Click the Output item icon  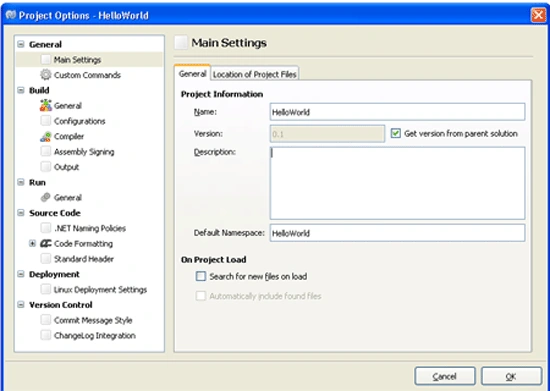[46, 167]
